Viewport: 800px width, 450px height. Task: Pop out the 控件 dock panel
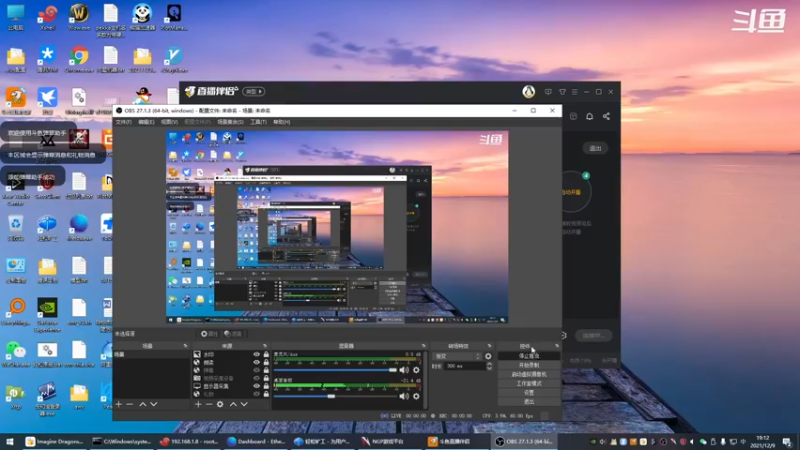tap(557, 346)
